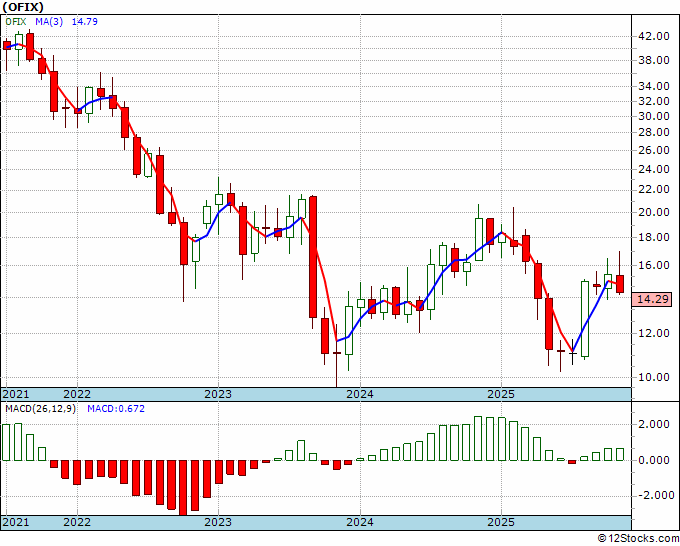Viewport: 680px width, 546px height.
Task: Click the (OFIX) chart title
Action: [23, 7]
